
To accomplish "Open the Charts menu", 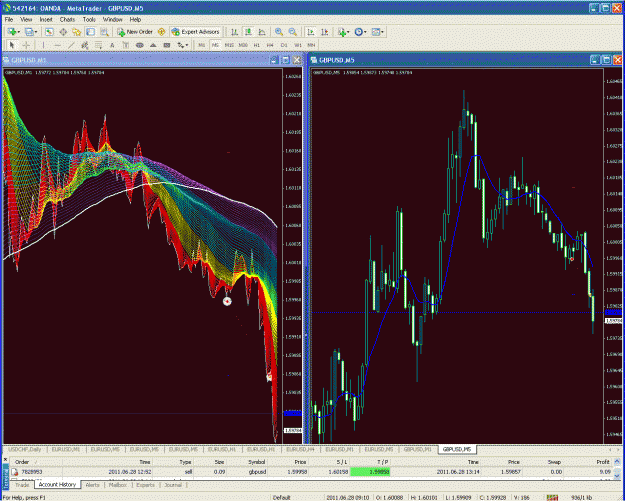I will 67,19.
